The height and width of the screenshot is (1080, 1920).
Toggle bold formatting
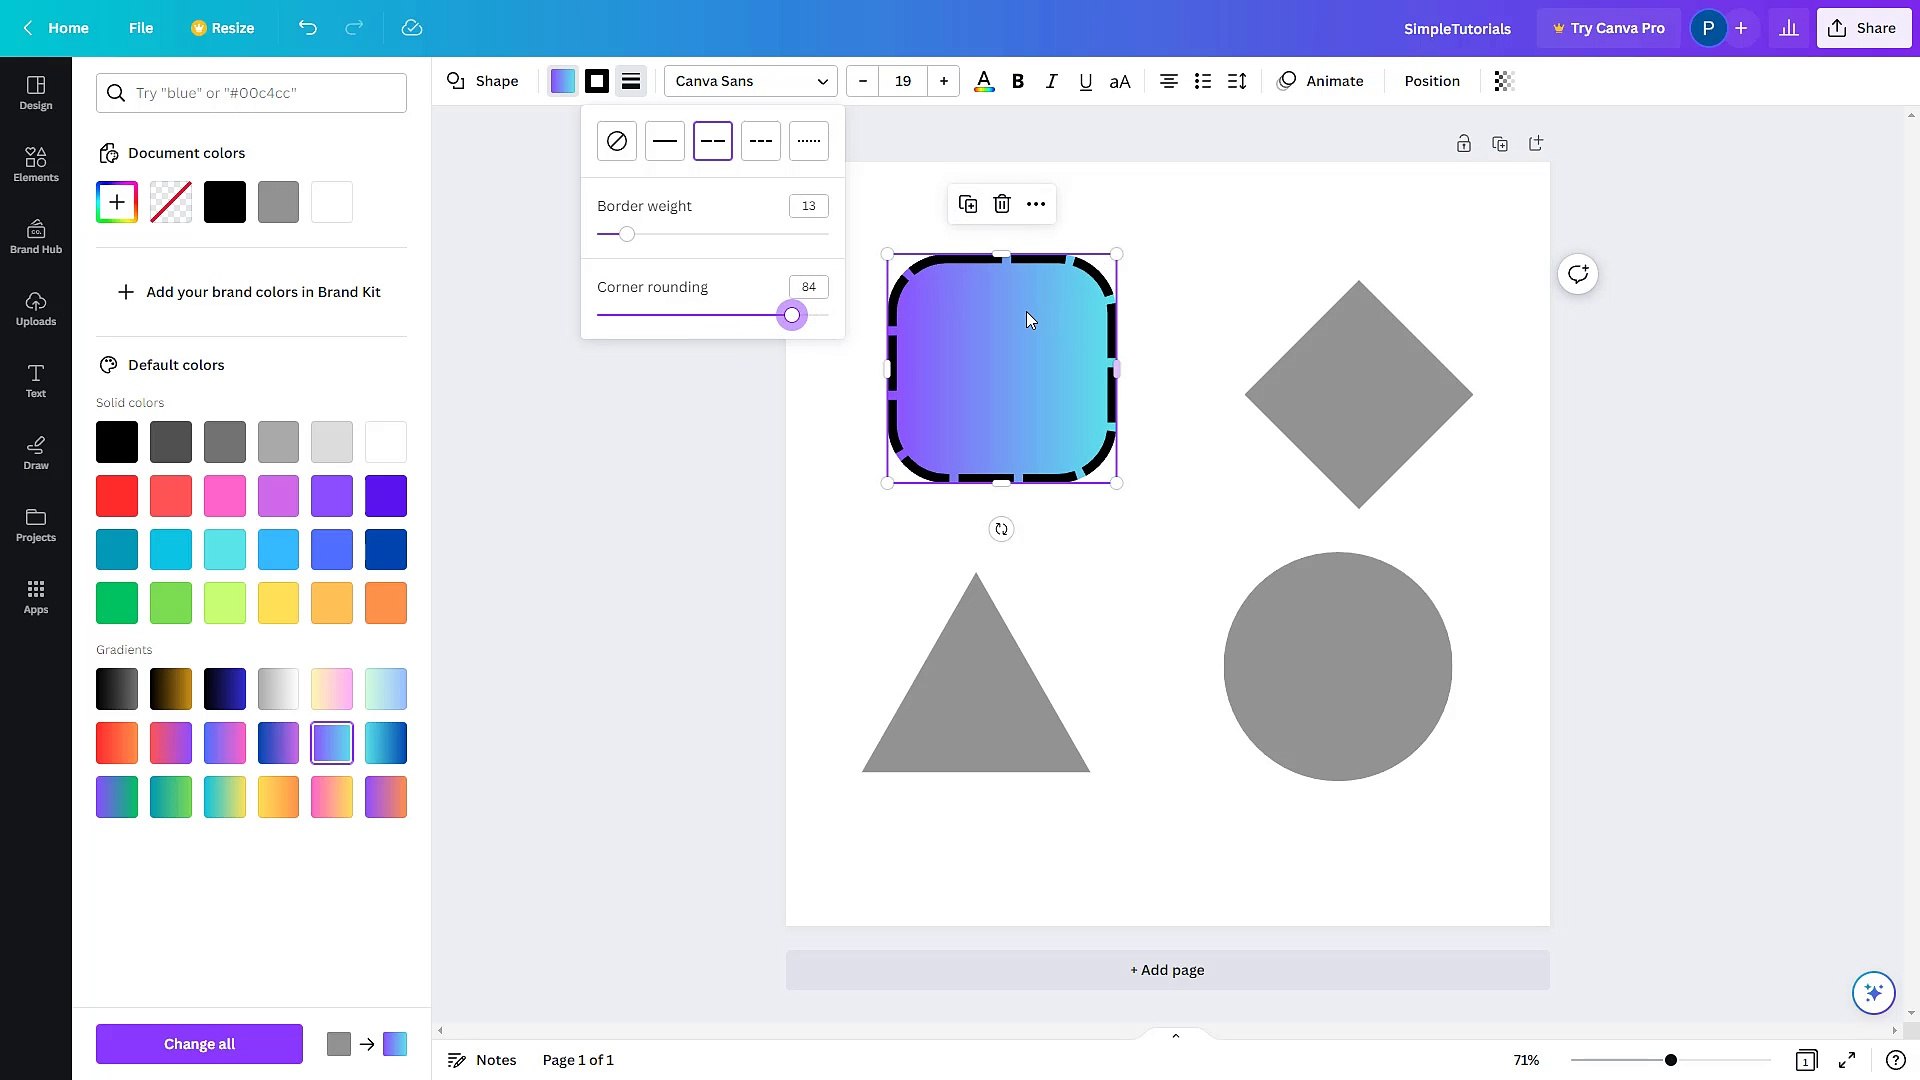pyautogui.click(x=1018, y=81)
